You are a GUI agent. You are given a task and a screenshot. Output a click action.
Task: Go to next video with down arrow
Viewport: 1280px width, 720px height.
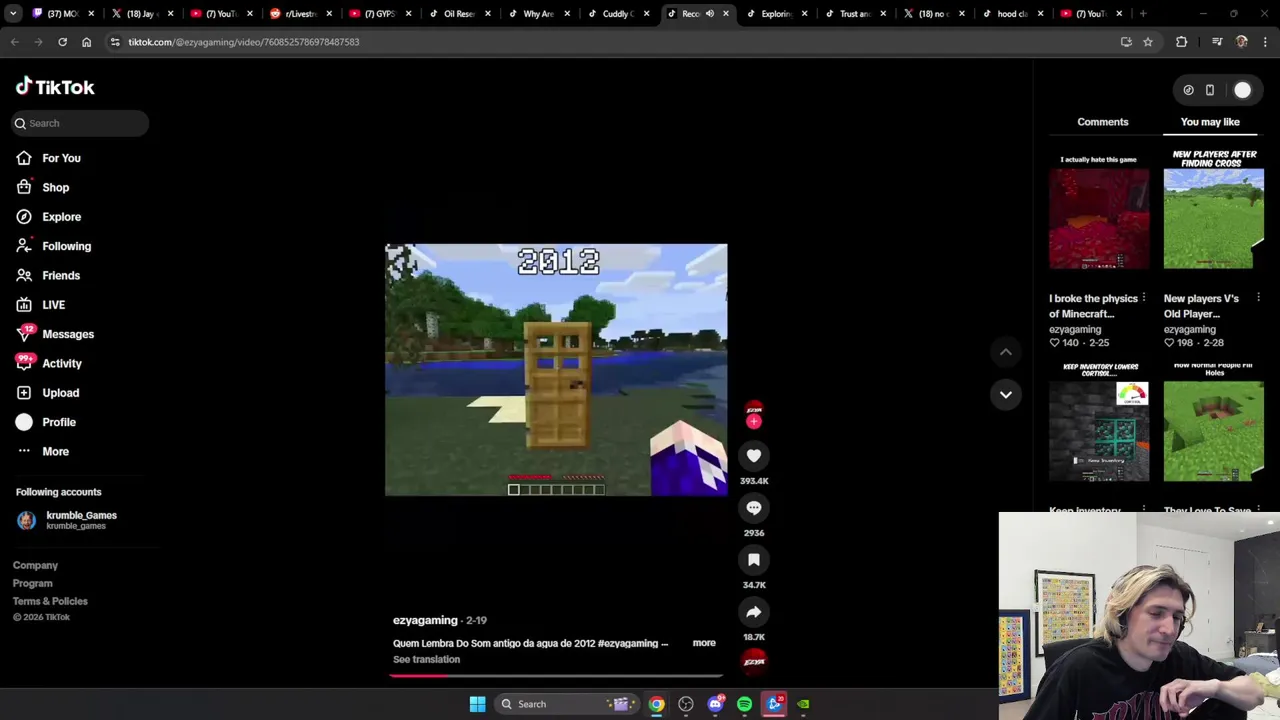pyautogui.click(x=1006, y=394)
